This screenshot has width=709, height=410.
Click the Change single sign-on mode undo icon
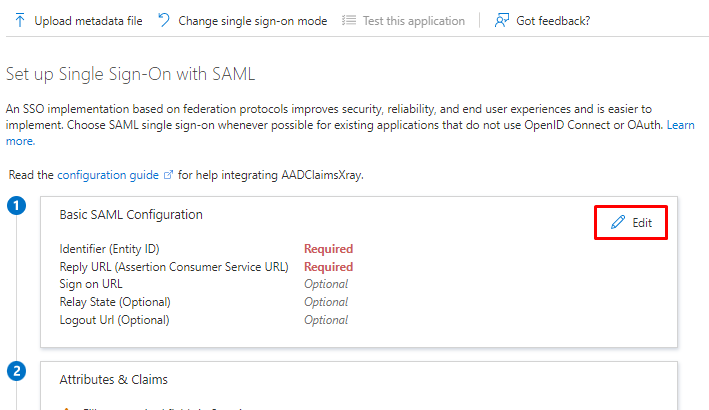[164, 21]
